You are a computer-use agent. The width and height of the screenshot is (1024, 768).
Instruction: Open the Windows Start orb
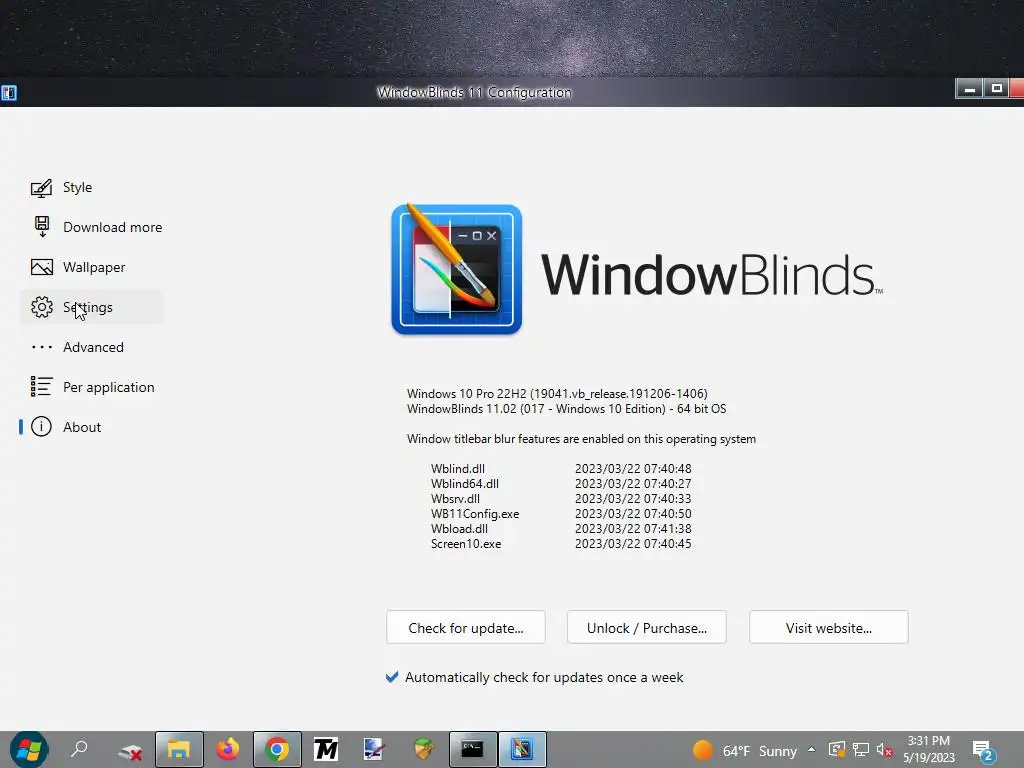29,749
